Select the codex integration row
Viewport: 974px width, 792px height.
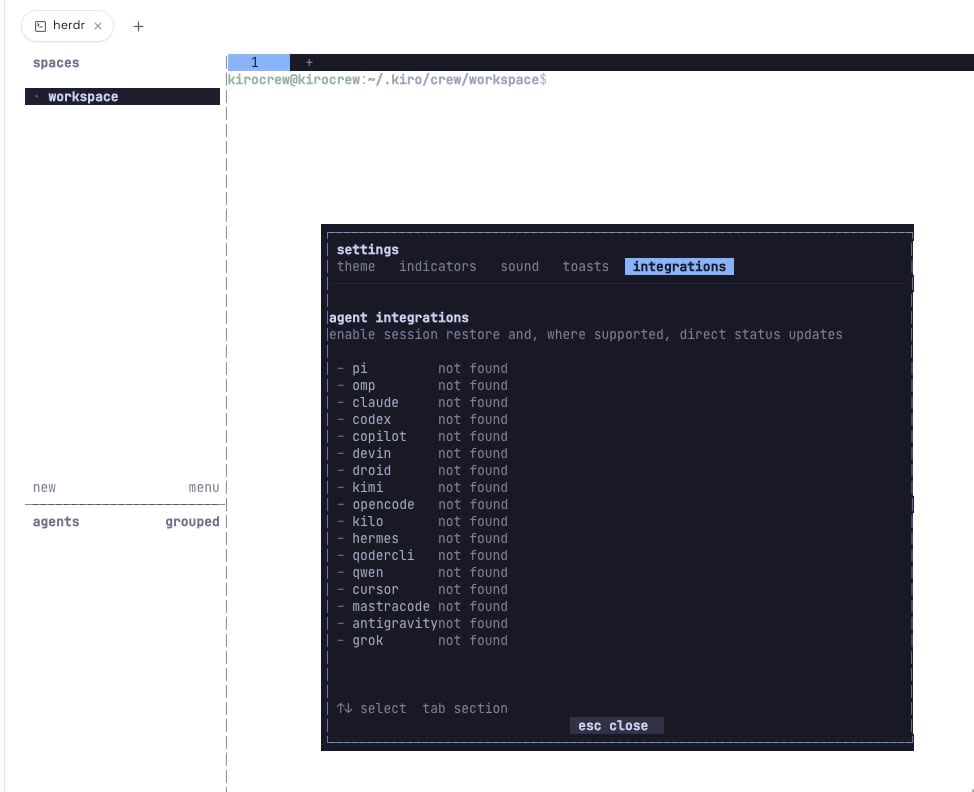click(x=422, y=419)
